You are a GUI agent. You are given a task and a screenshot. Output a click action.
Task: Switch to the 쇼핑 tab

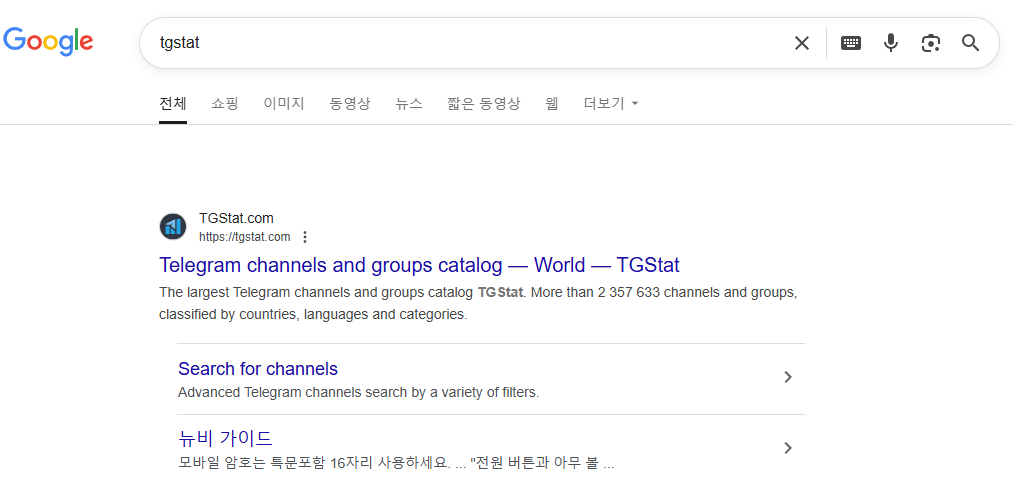pyautogui.click(x=225, y=103)
